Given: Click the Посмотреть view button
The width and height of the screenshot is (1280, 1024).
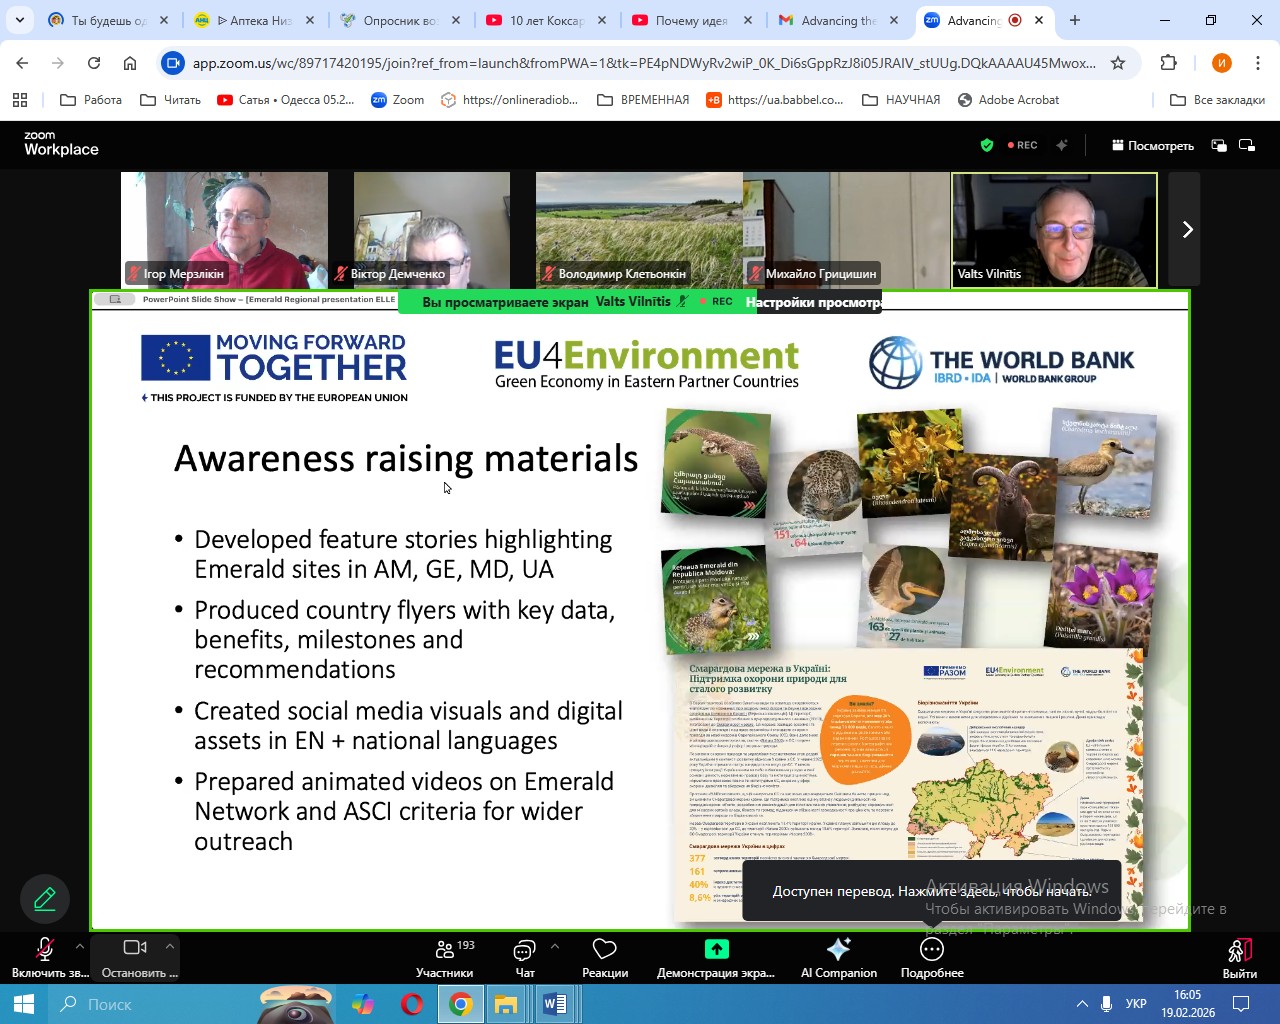Looking at the screenshot, I should [x=1152, y=145].
